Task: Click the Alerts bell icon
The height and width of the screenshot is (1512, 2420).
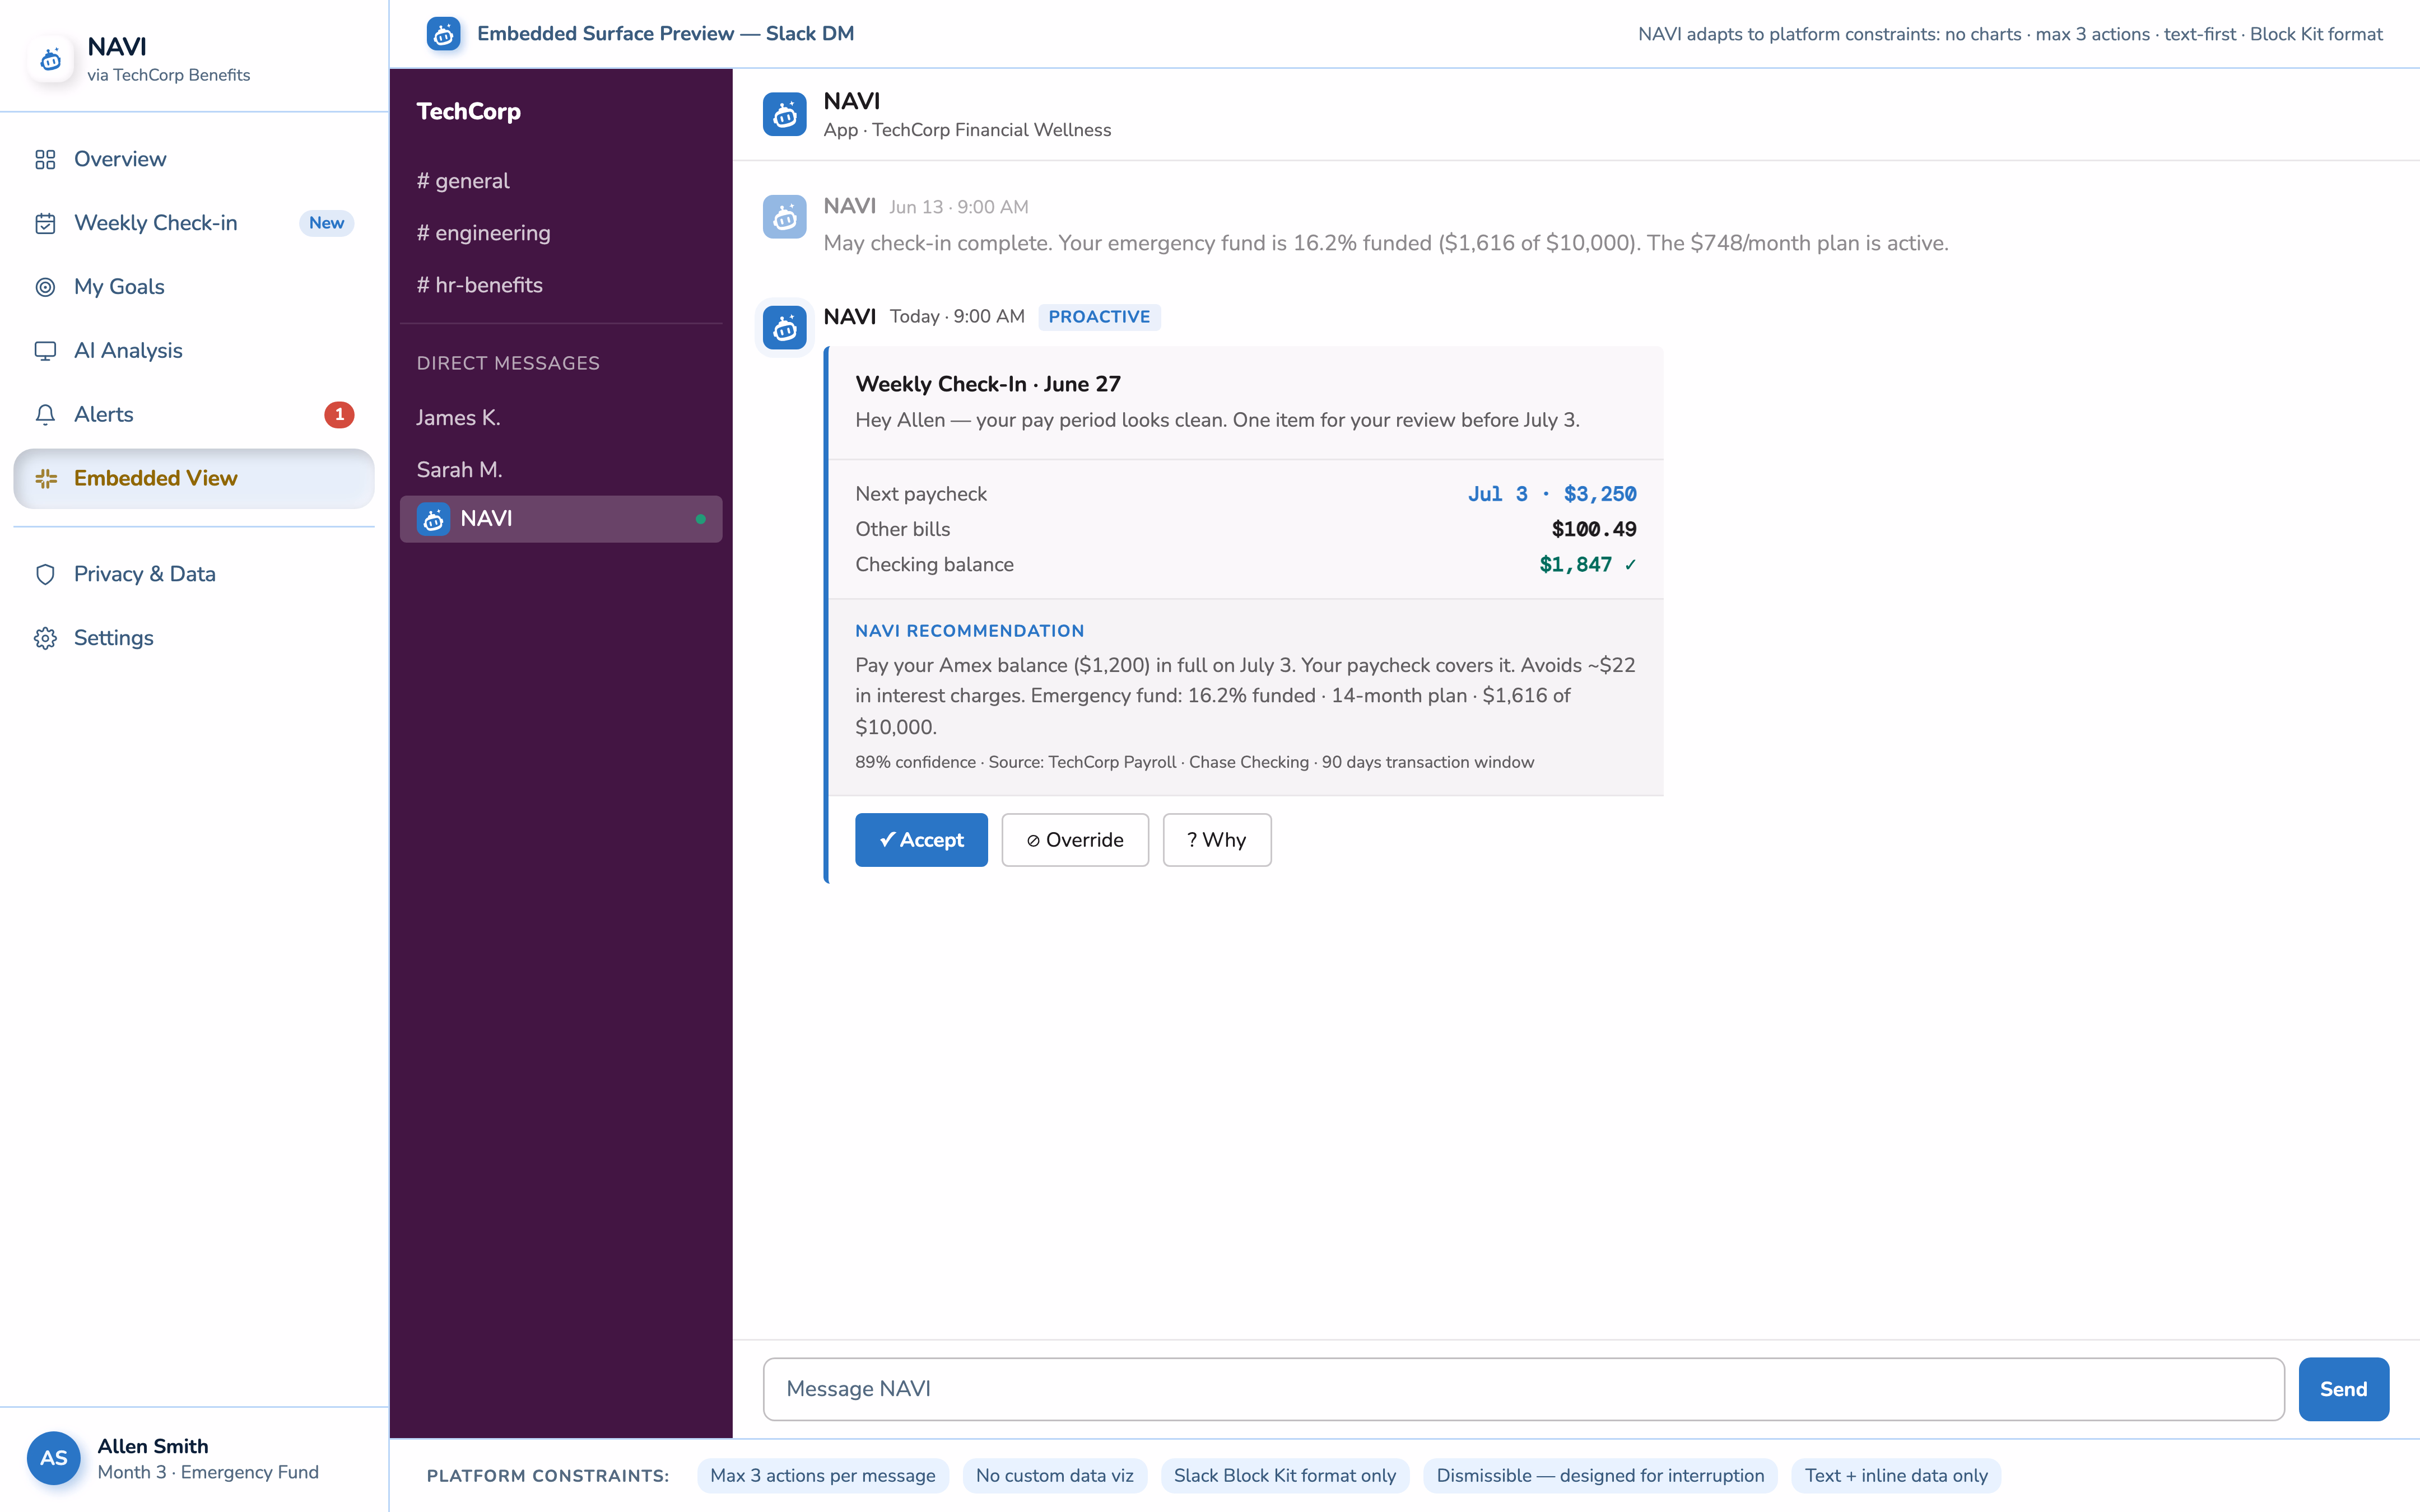Action: [45, 415]
